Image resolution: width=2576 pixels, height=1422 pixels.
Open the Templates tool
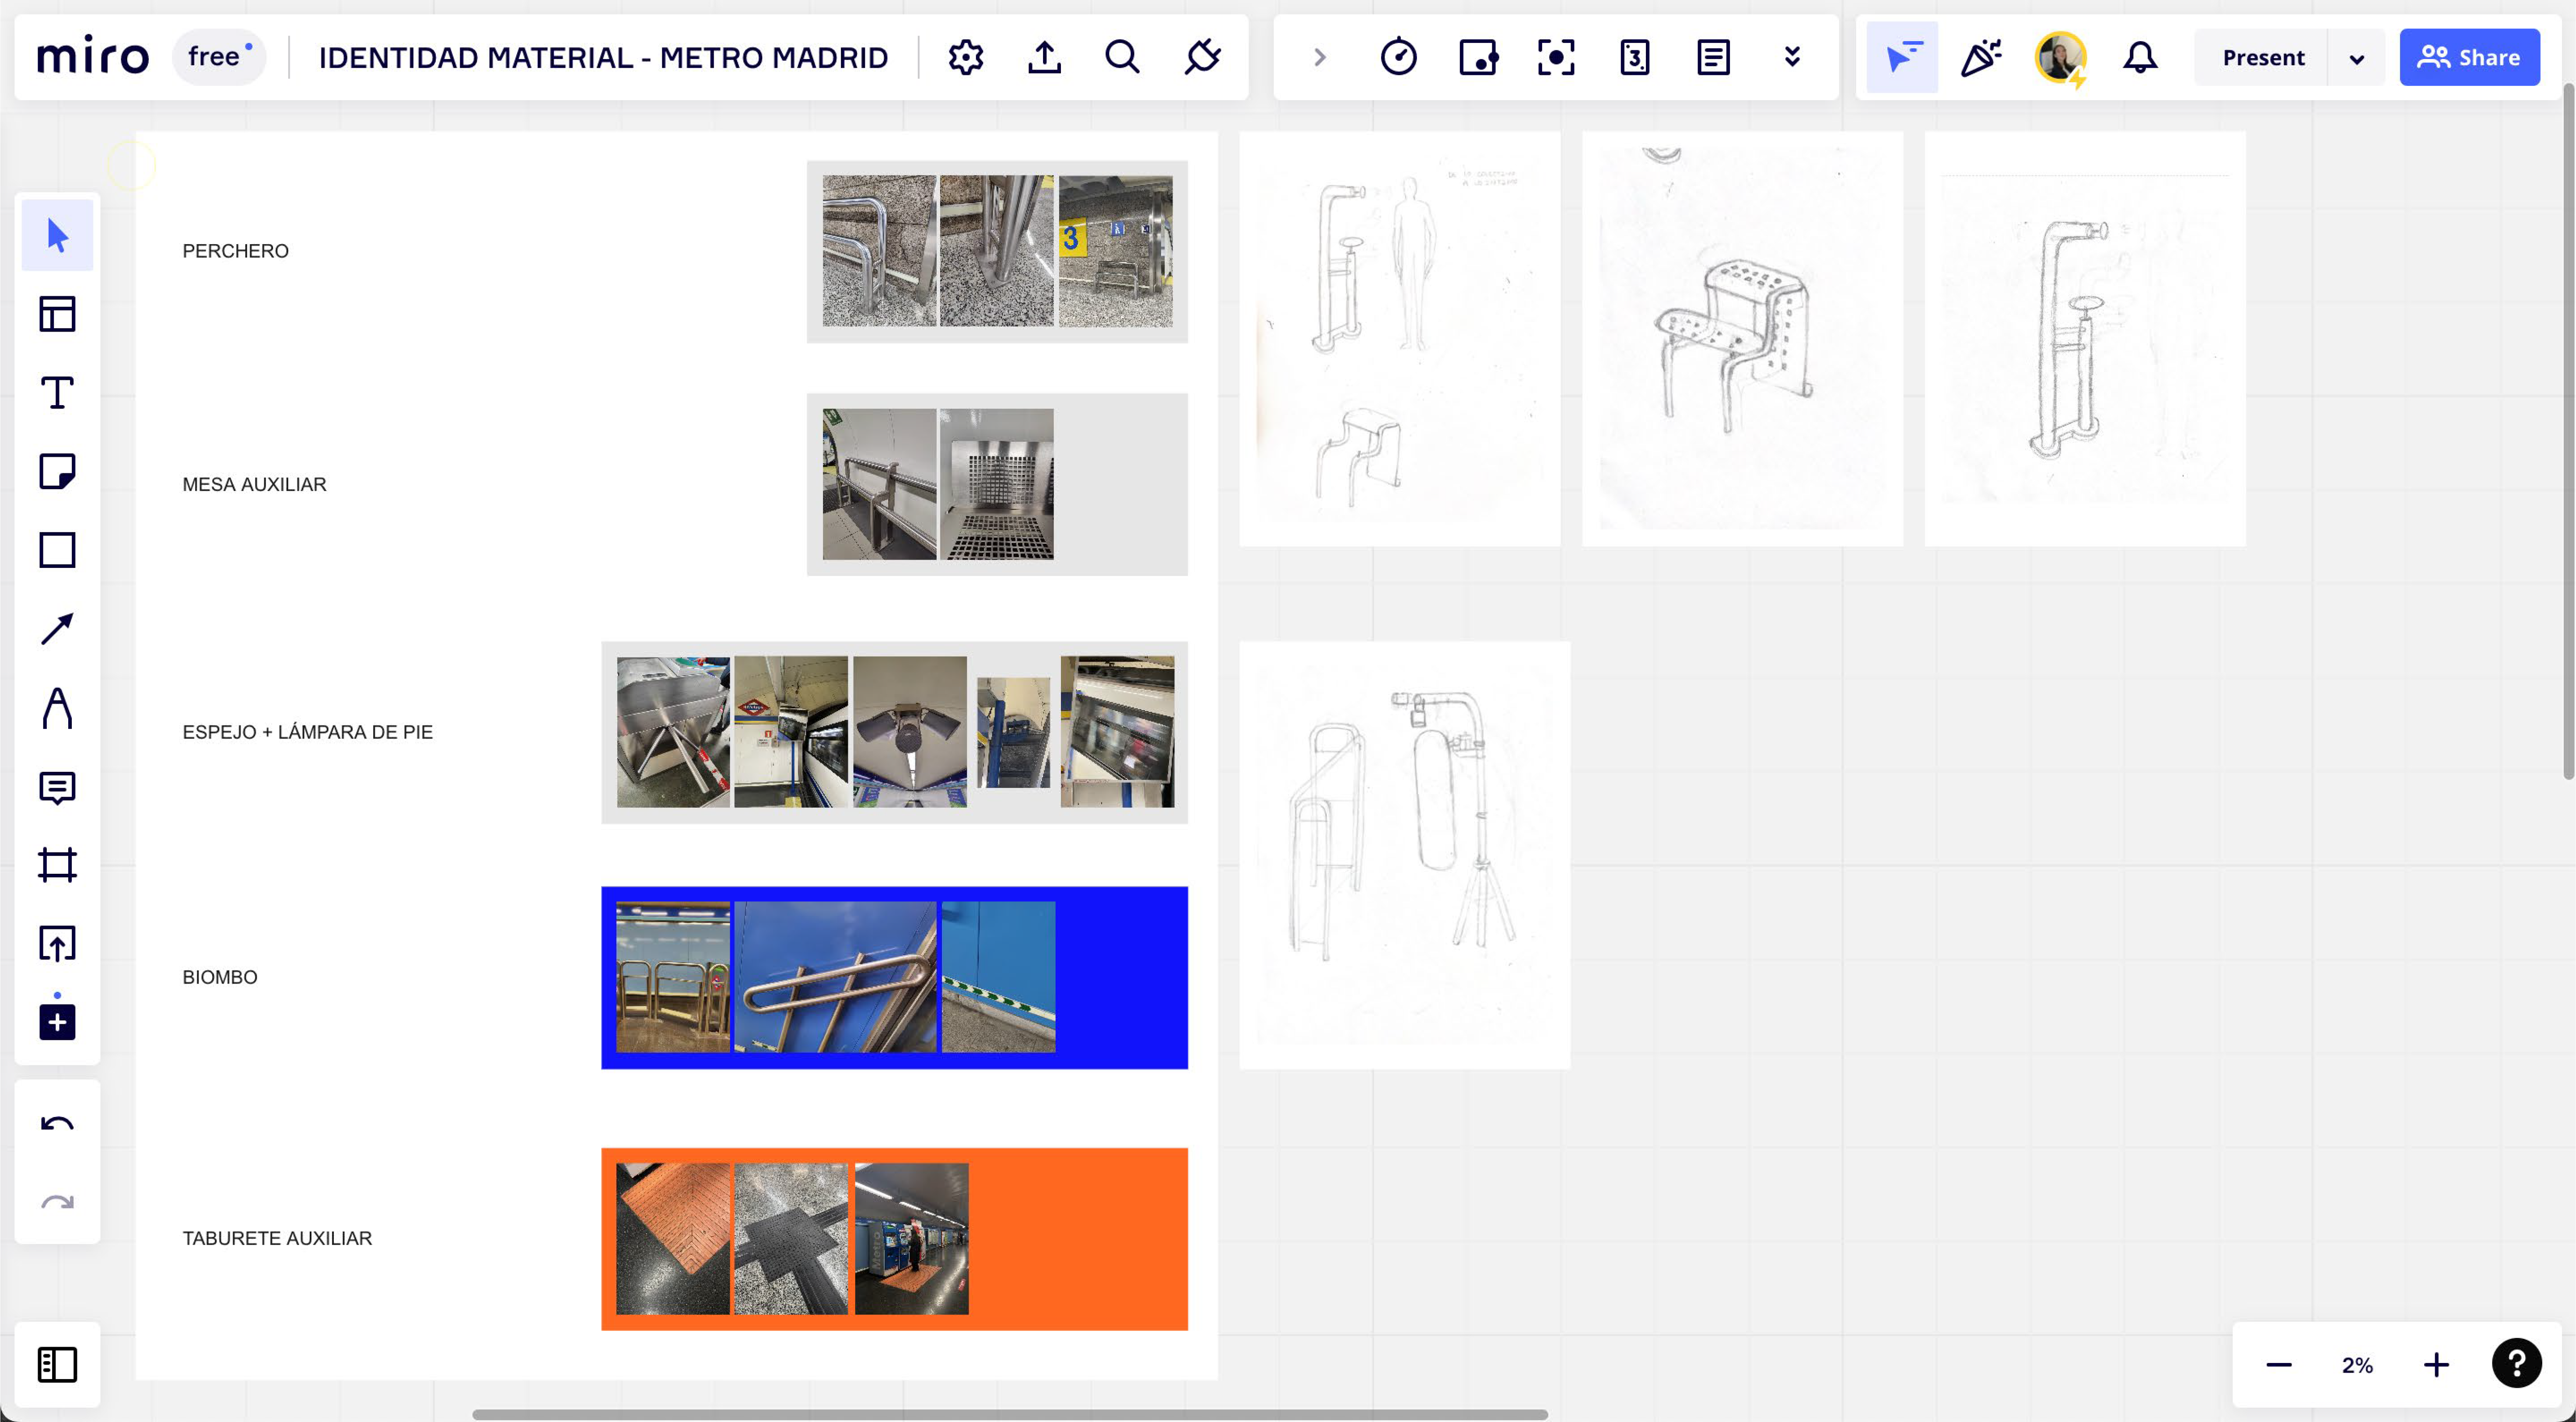(x=57, y=314)
